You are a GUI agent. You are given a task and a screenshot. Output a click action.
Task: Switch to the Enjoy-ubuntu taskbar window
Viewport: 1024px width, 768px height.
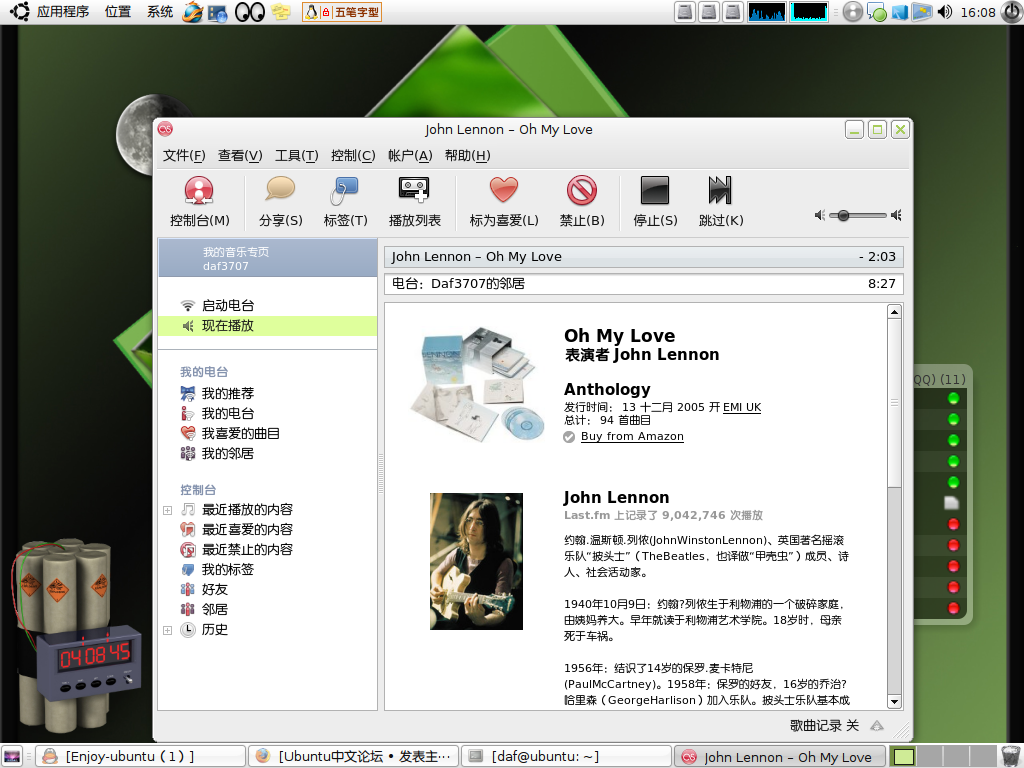[140, 756]
